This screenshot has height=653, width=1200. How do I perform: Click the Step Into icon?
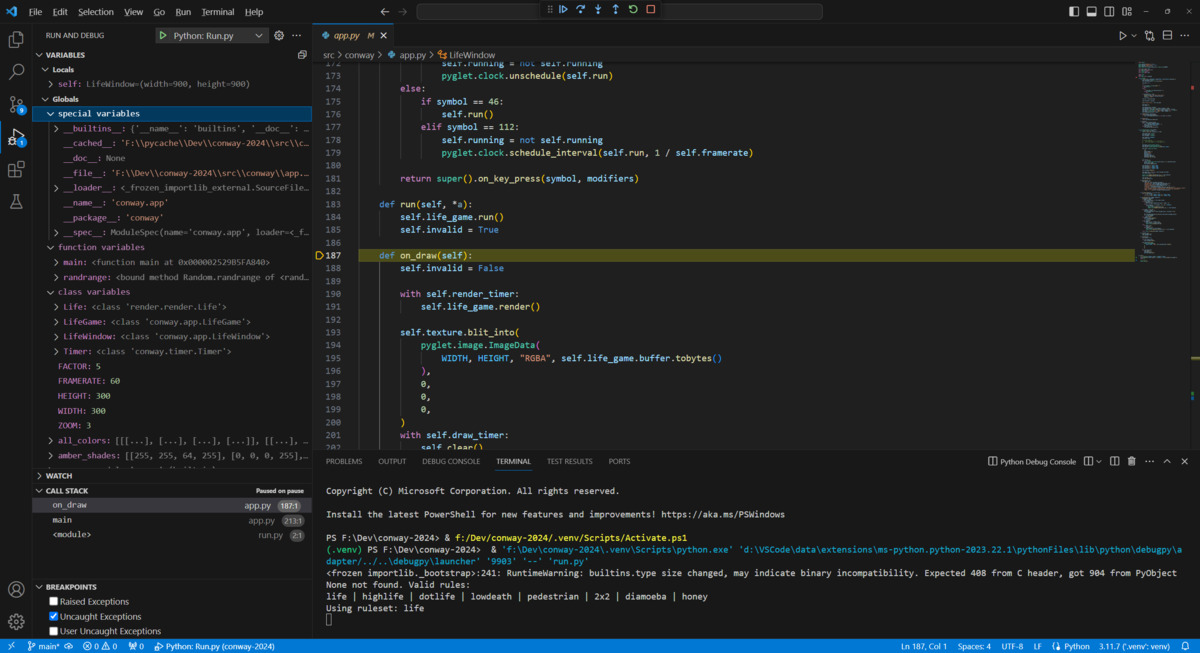(x=598, y=9)
